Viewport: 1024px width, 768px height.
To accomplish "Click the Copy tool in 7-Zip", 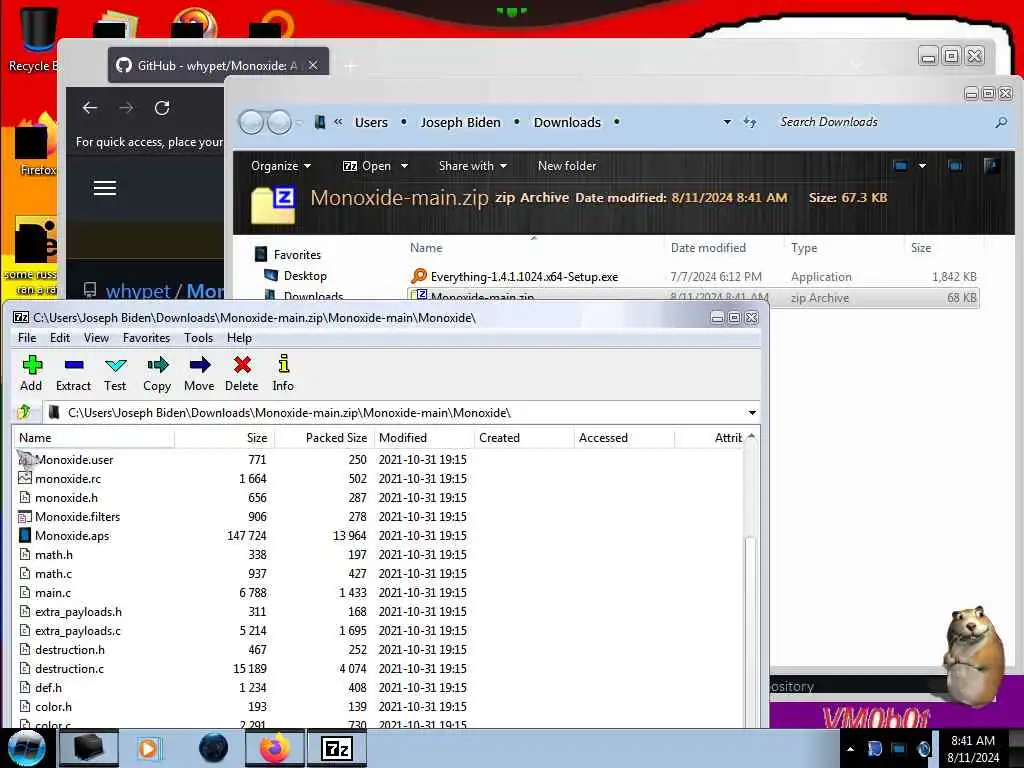I will pyautogui.click(x=157, y=373).
